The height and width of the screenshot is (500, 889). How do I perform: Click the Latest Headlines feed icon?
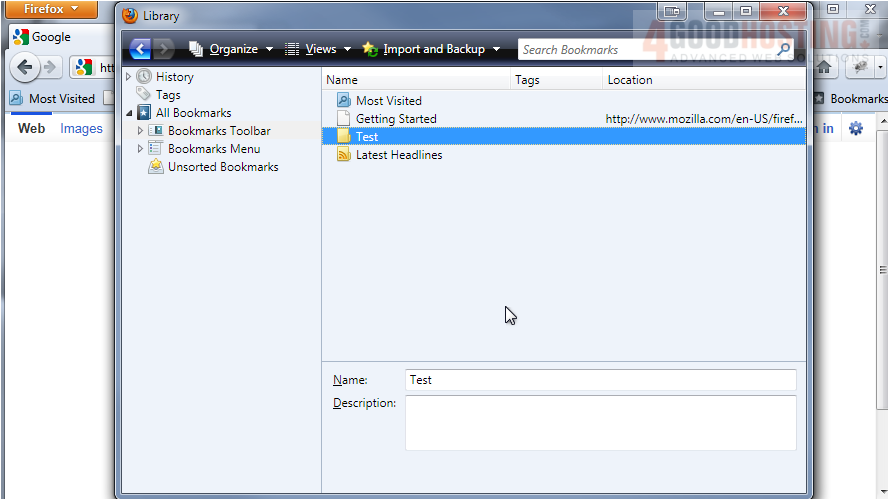point(344,155)
